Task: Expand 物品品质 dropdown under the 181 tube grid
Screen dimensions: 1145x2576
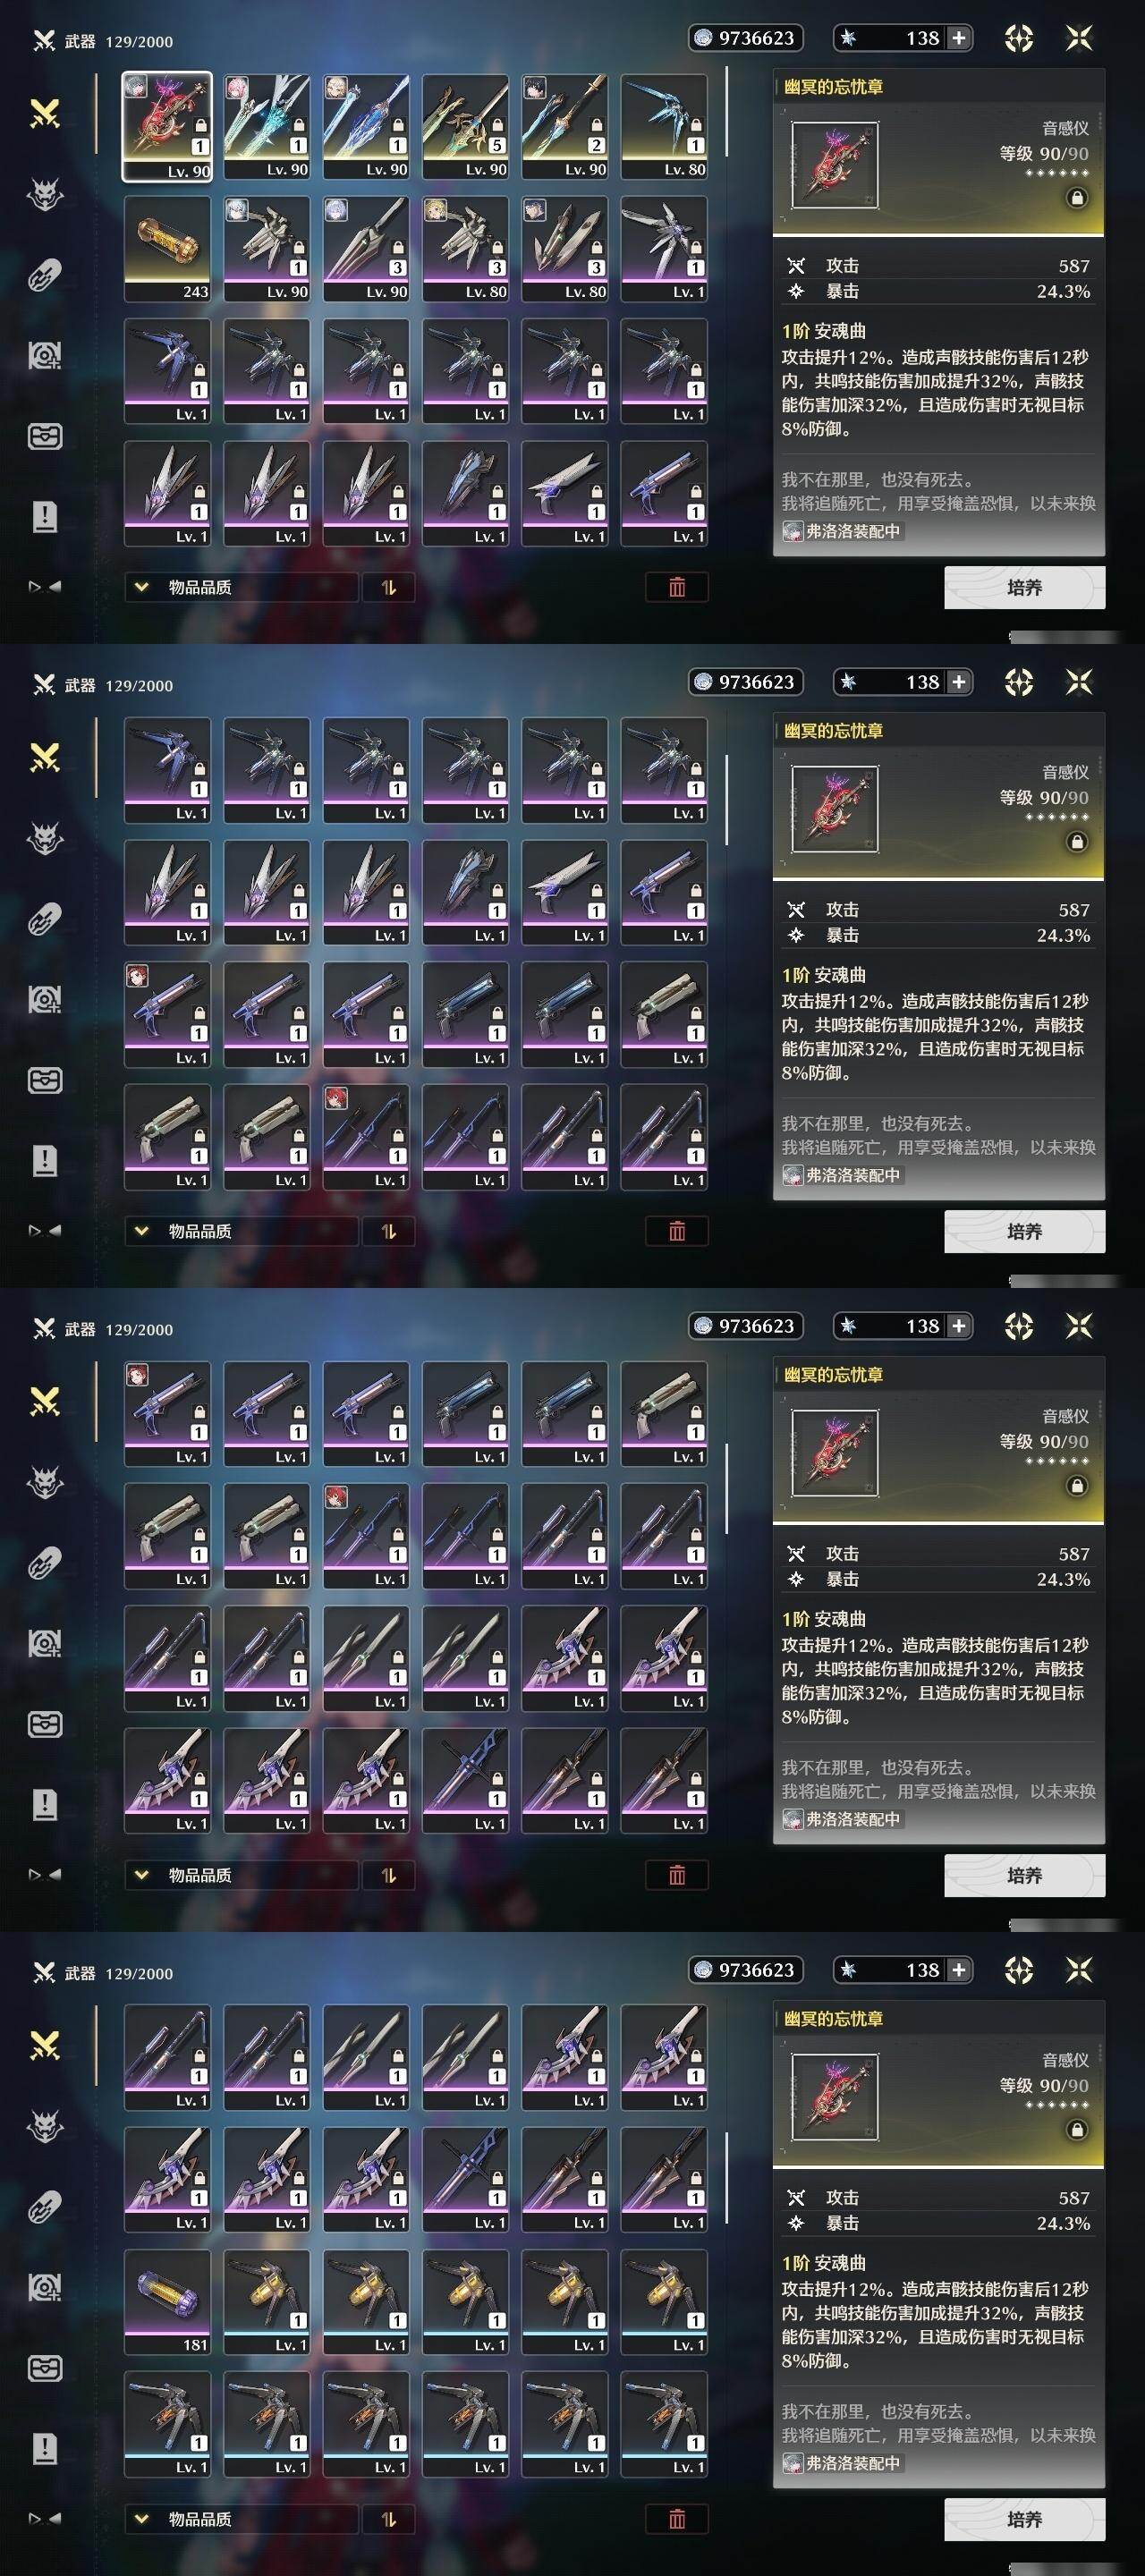Action: [241, 2518]
